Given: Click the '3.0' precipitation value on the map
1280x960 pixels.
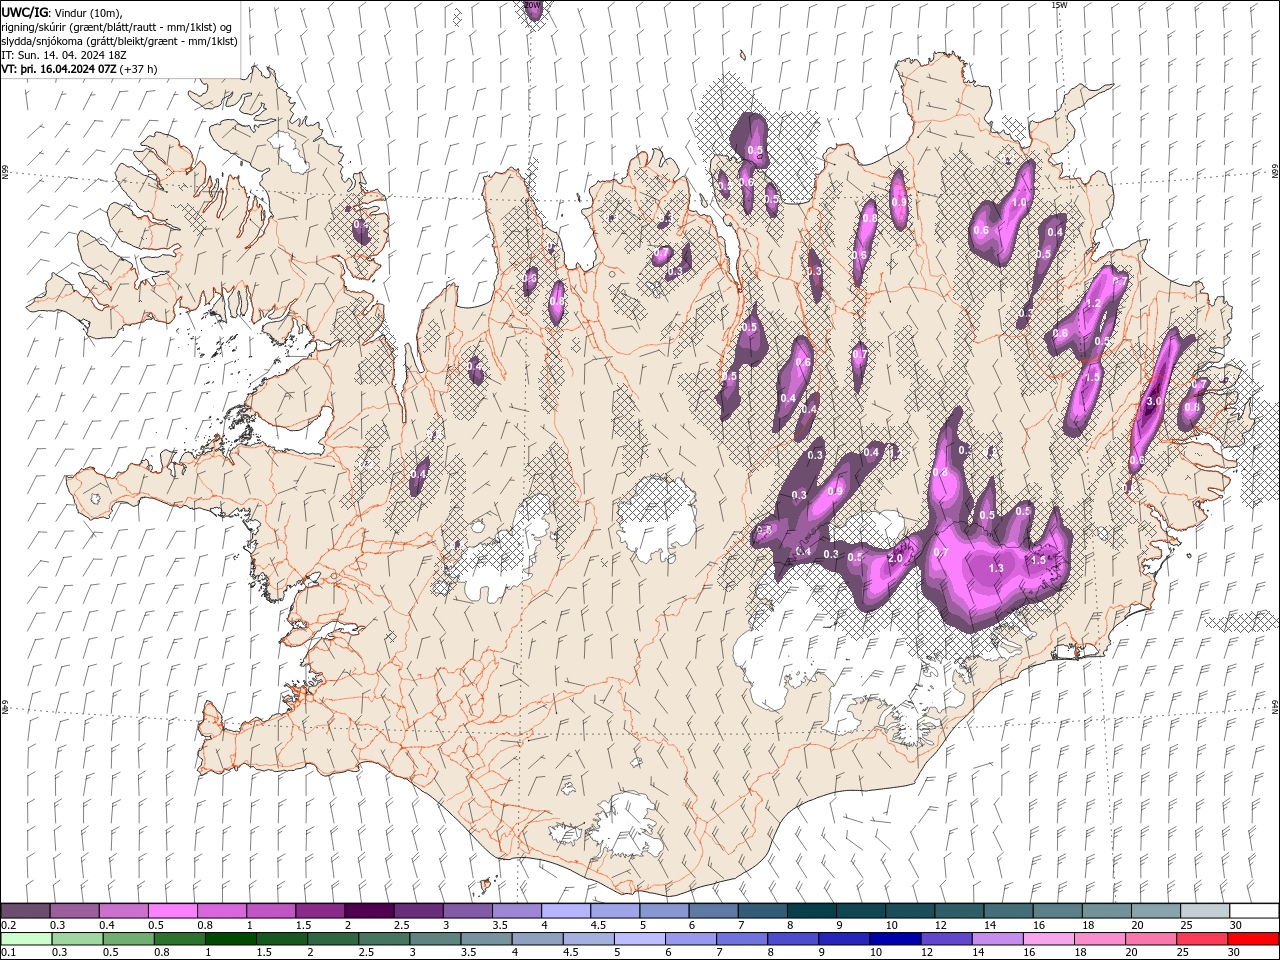Looking at the screenshot, I should [1153, 401].
